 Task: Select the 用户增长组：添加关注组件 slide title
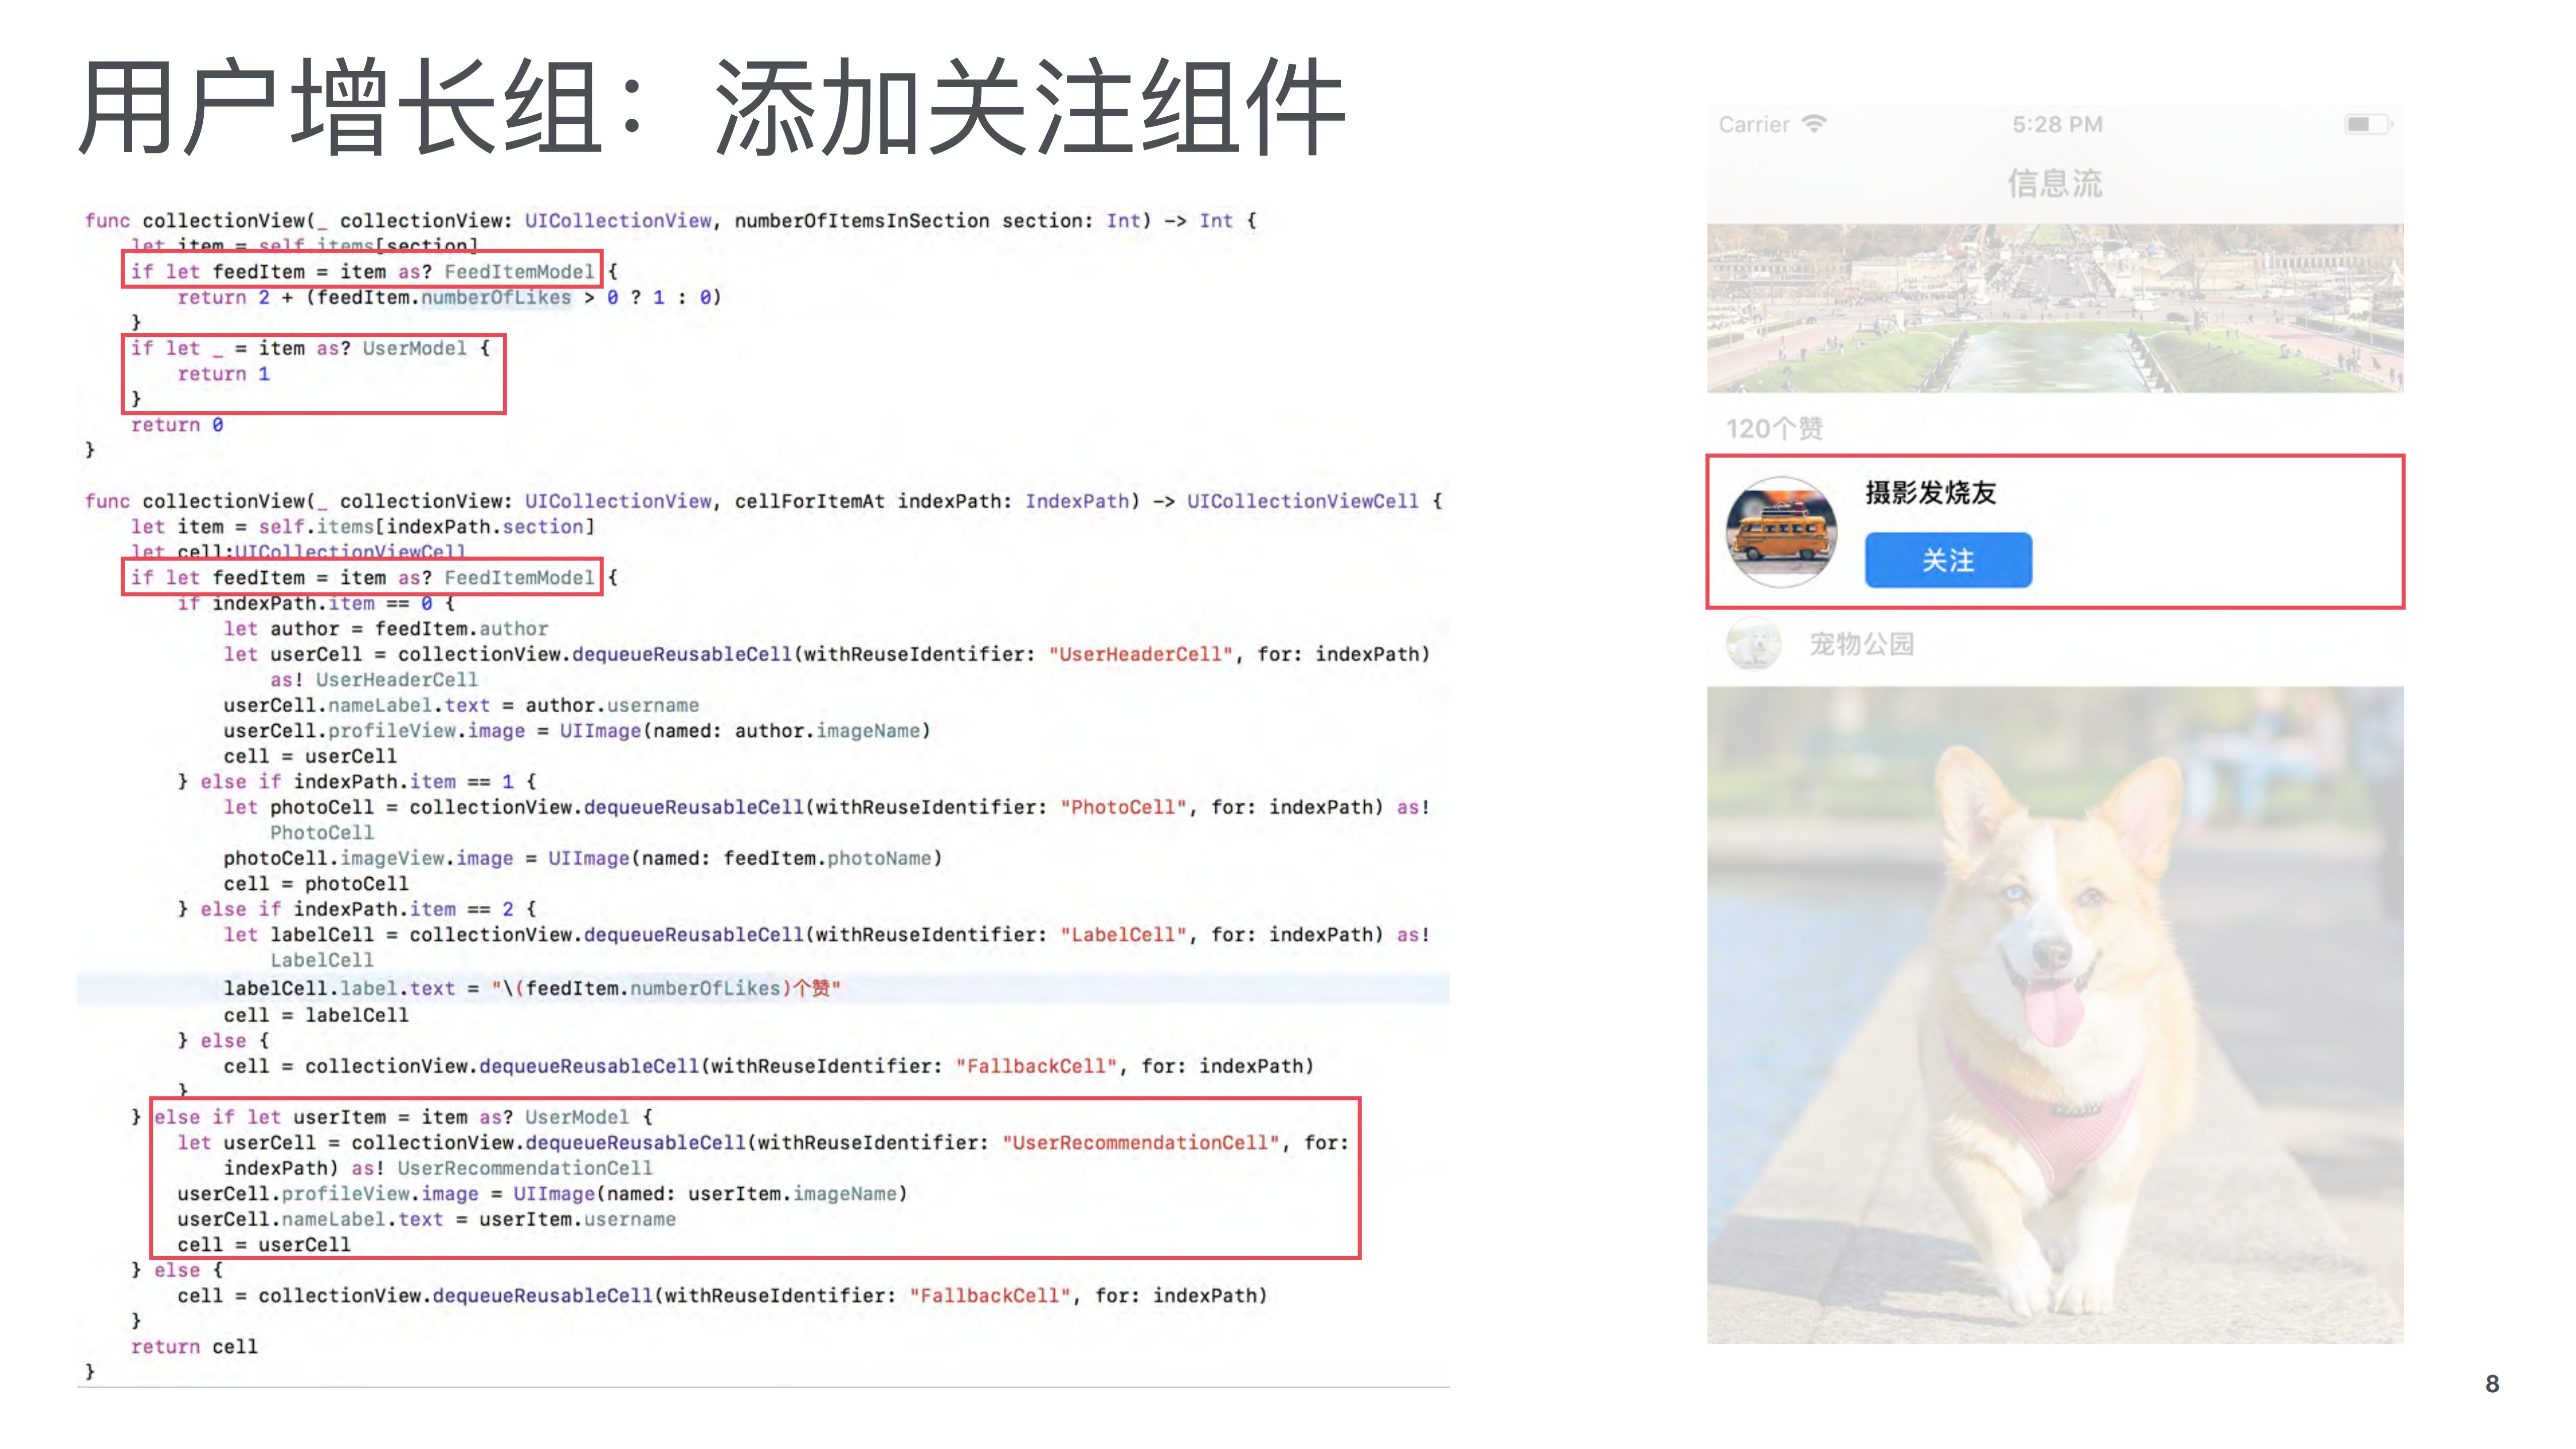[x=714, y=105]
